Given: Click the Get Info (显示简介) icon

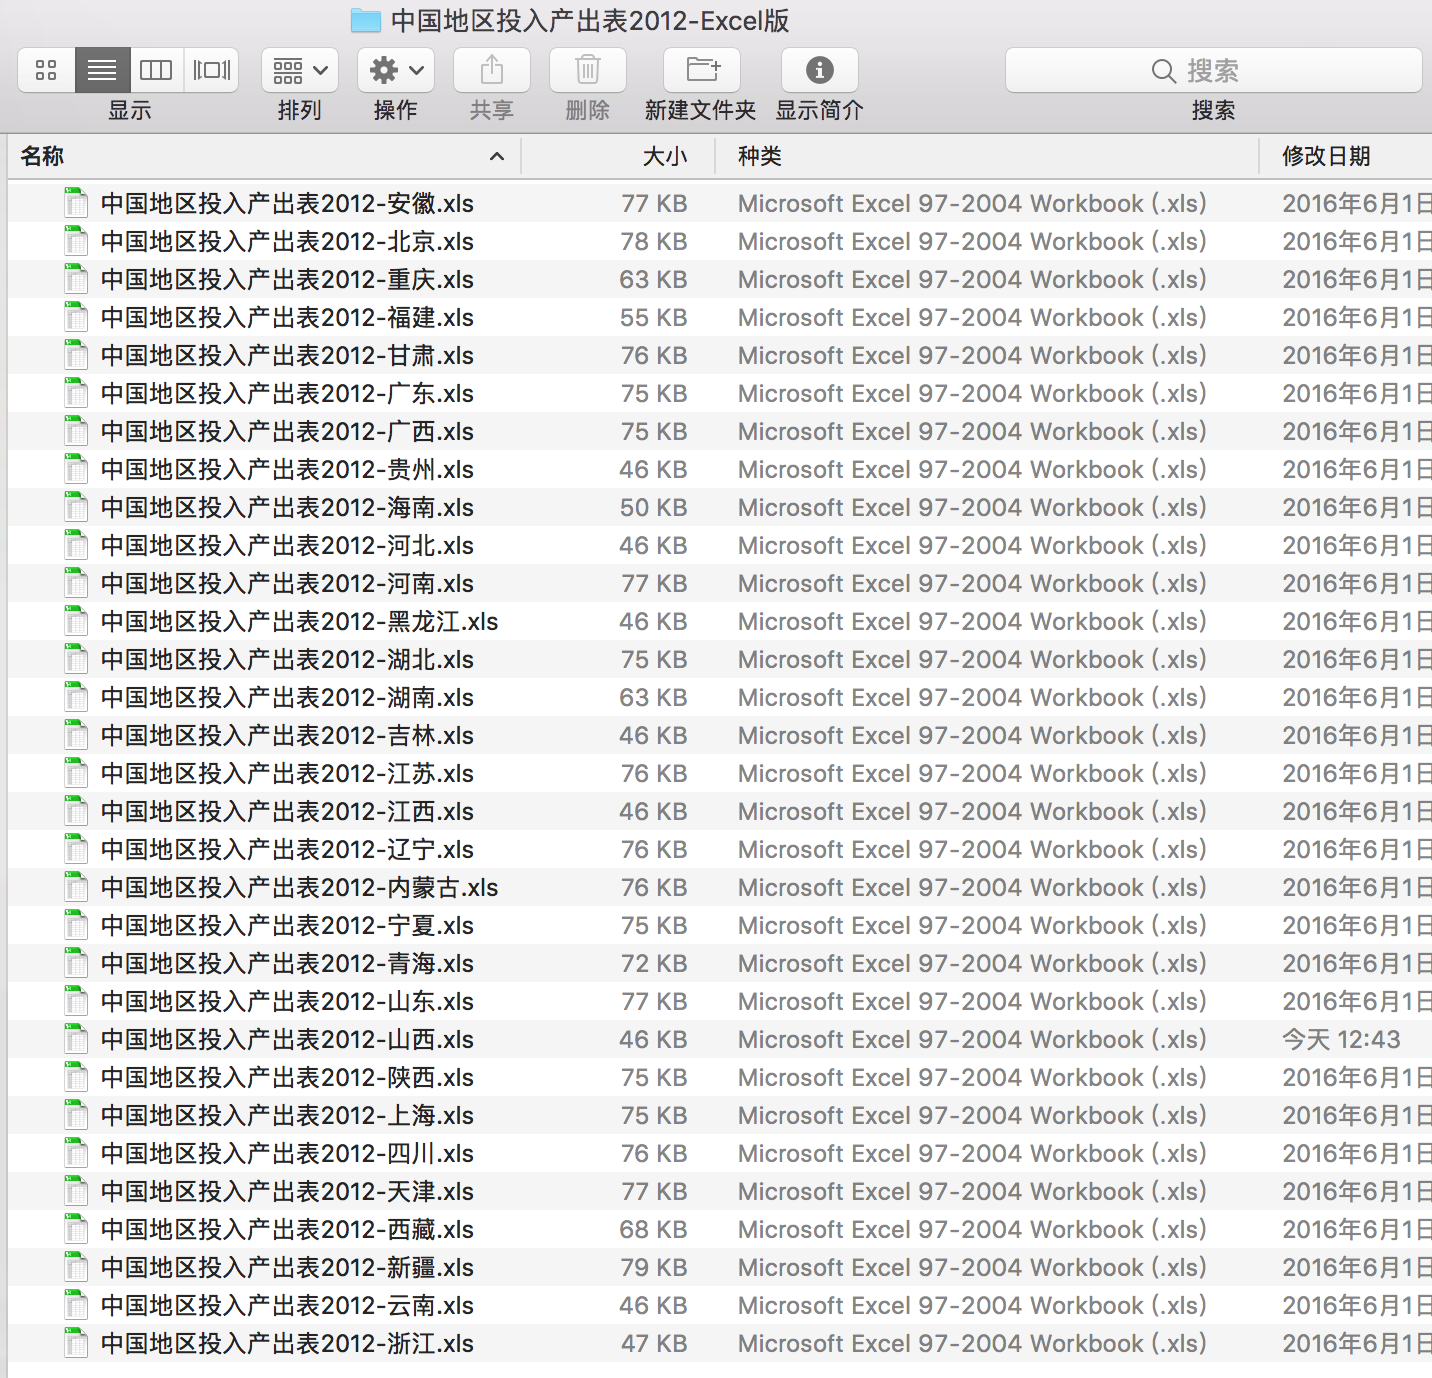Looking at the screenshot, I should pos(820,70).
